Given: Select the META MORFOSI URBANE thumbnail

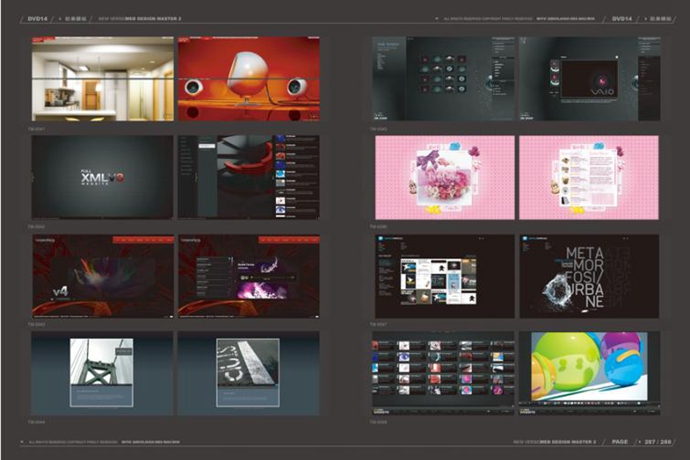Looking at the screenshot, I should tap(589, 276).
